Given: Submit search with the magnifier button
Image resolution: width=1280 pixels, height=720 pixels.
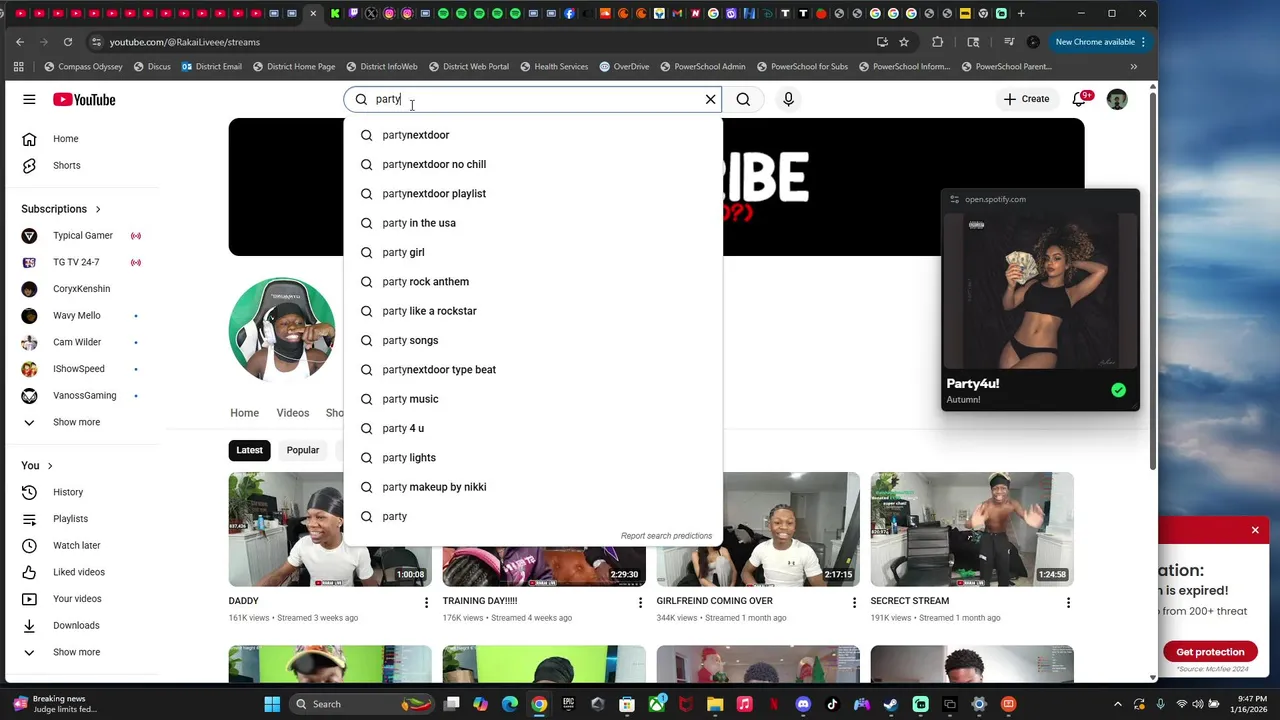Looking at the screenshot, I should [743, 99].
